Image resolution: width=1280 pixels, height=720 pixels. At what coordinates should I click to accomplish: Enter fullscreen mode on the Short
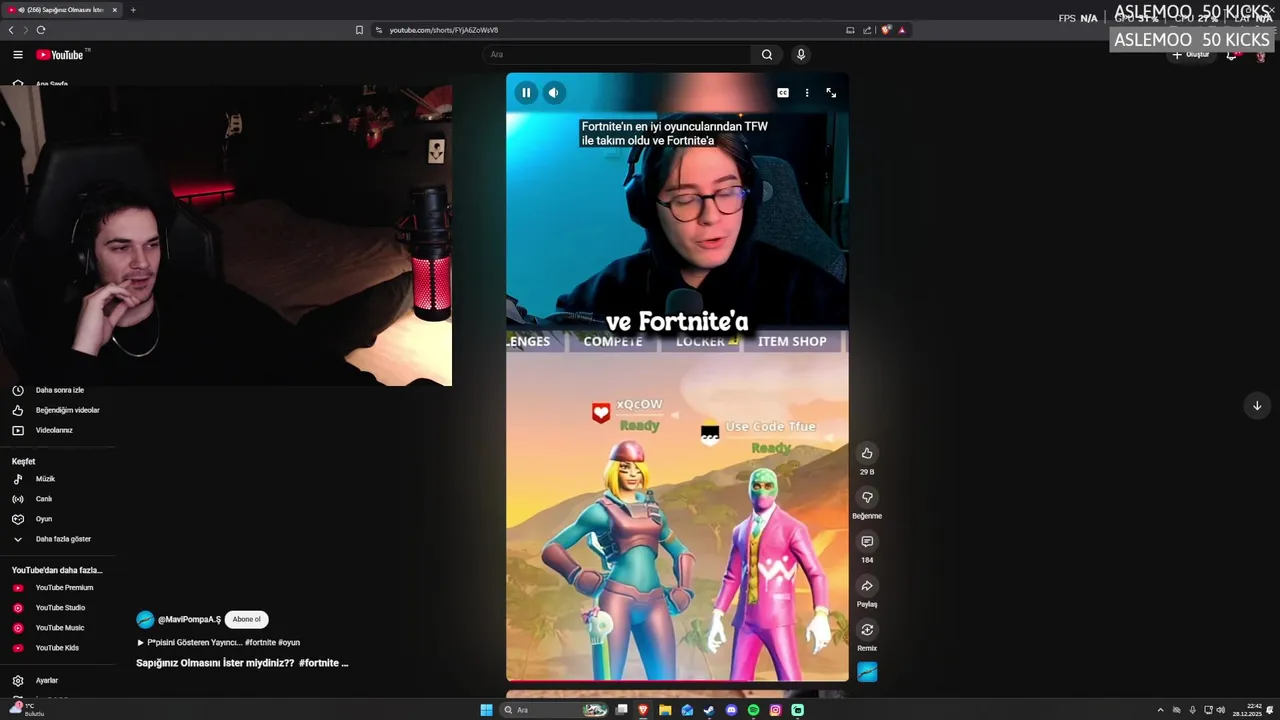point(831,93)
